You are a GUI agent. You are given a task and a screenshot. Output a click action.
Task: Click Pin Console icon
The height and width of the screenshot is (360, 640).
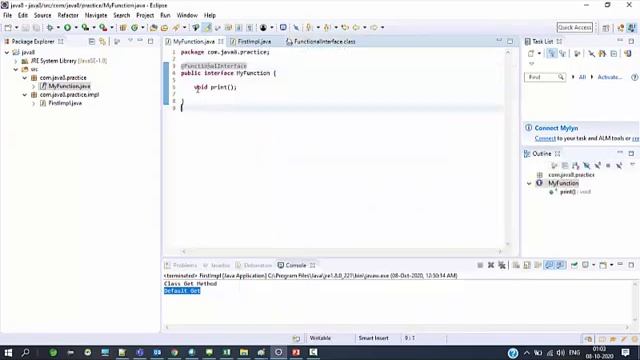point(574,265)
